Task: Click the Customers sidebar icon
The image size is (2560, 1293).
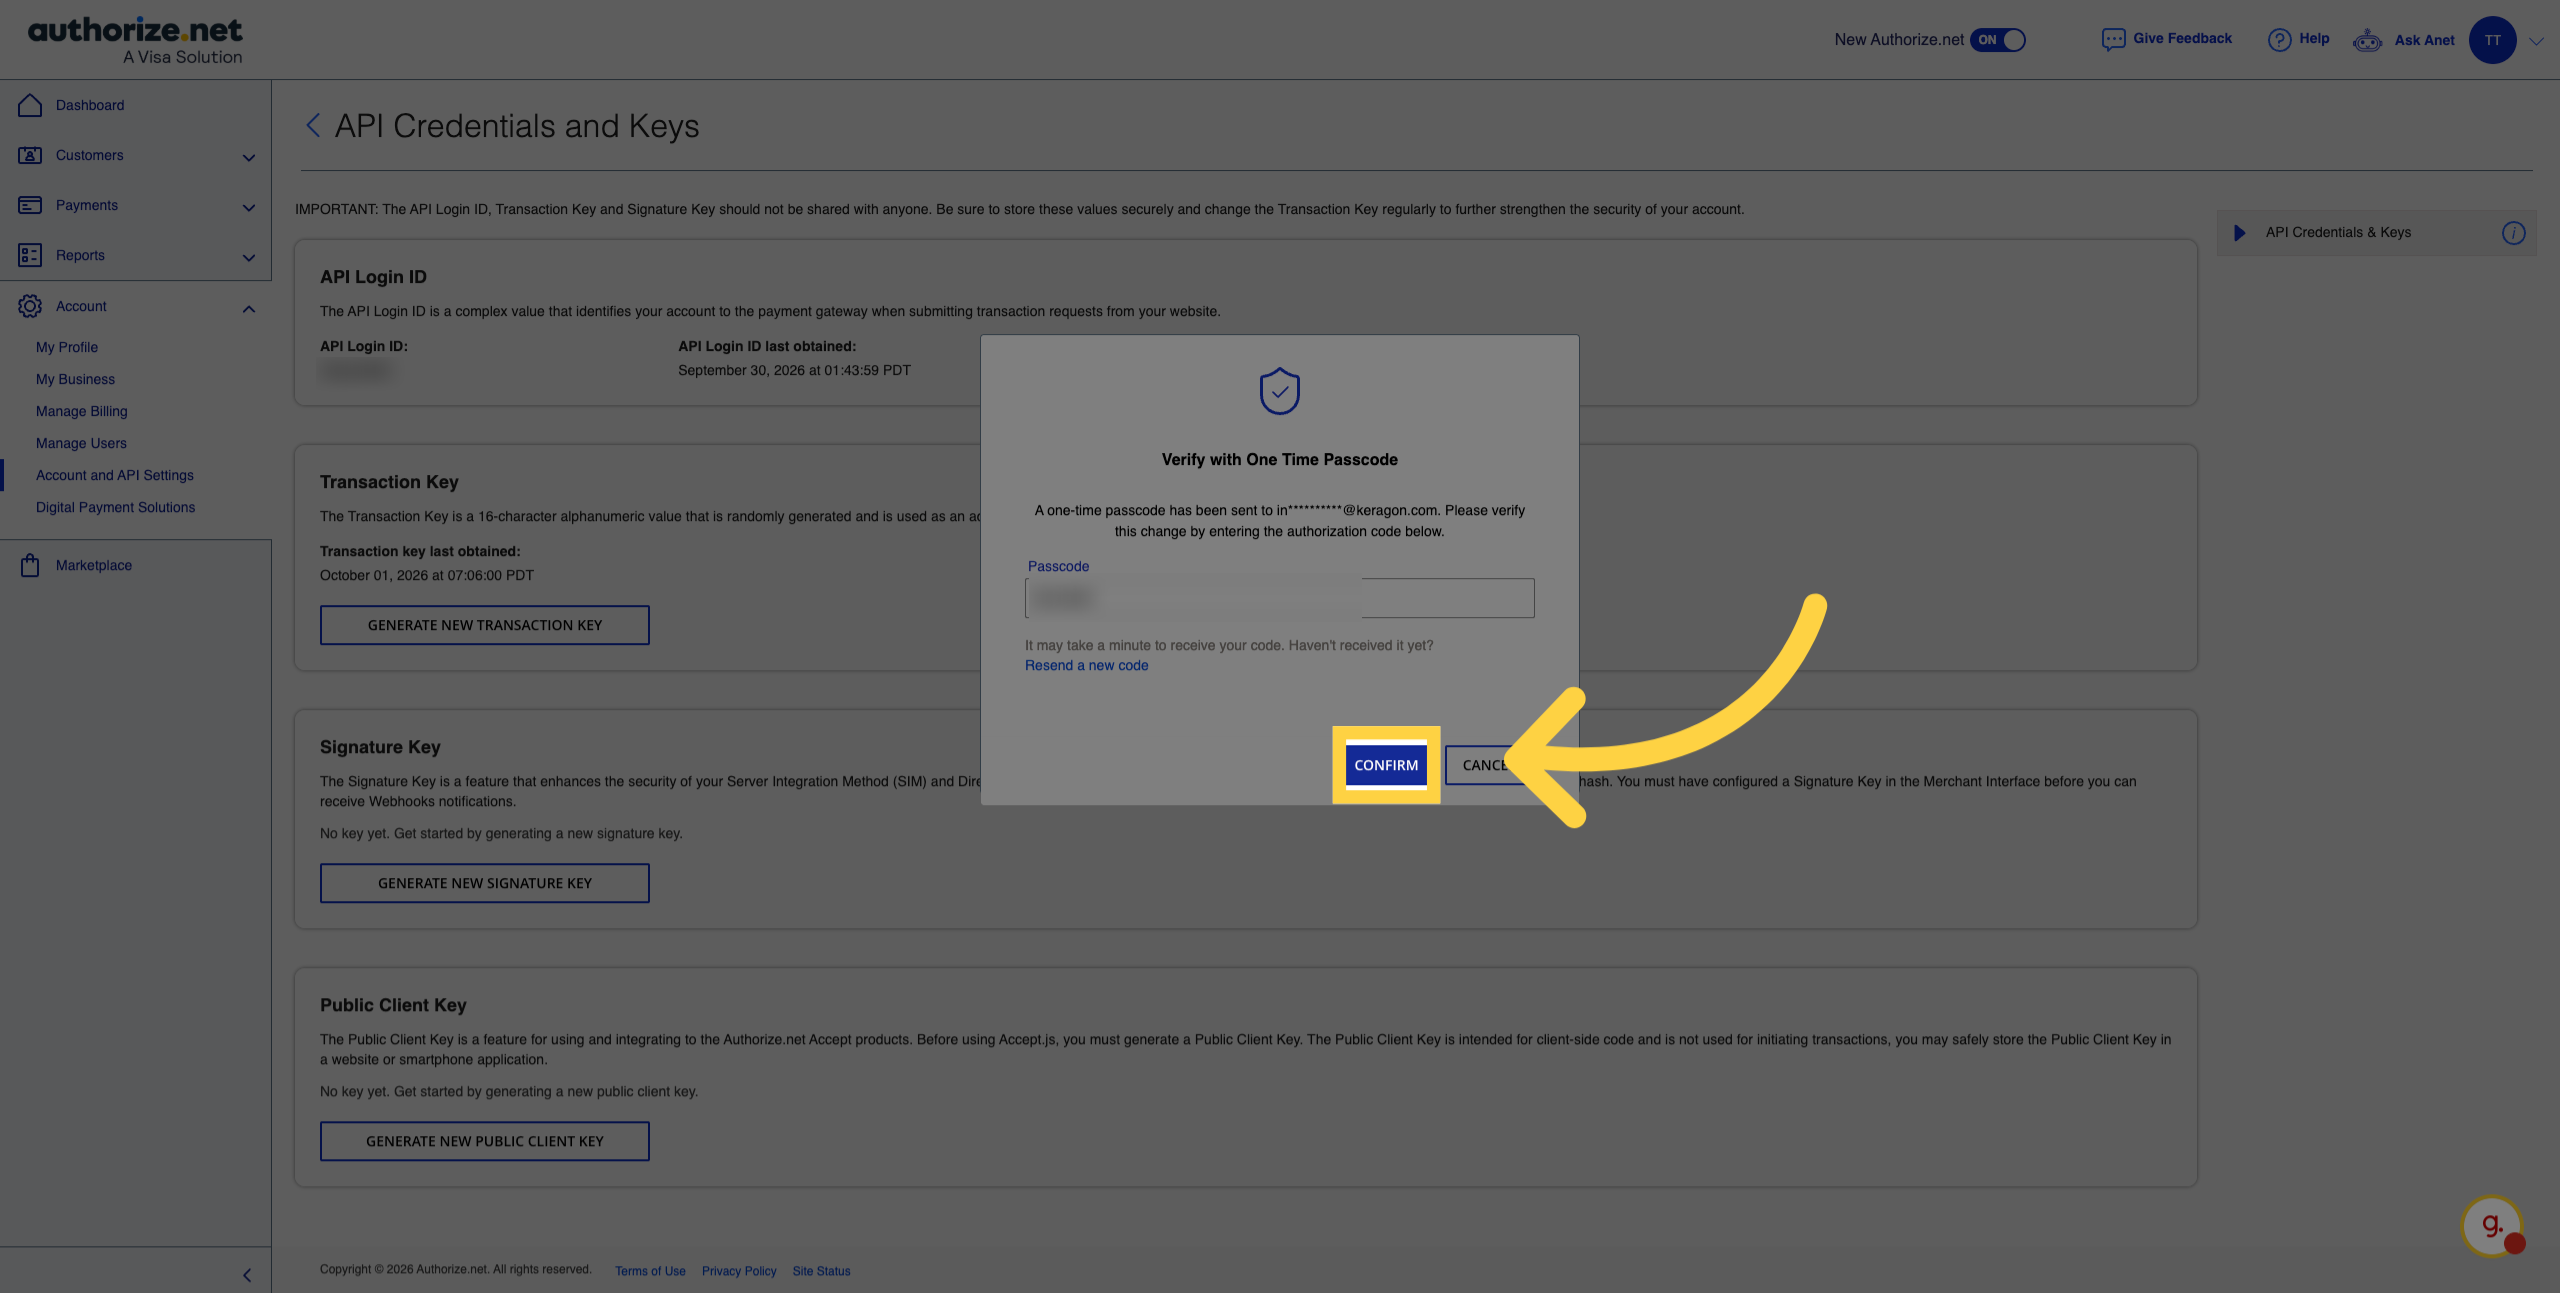Action: [30, 155]
